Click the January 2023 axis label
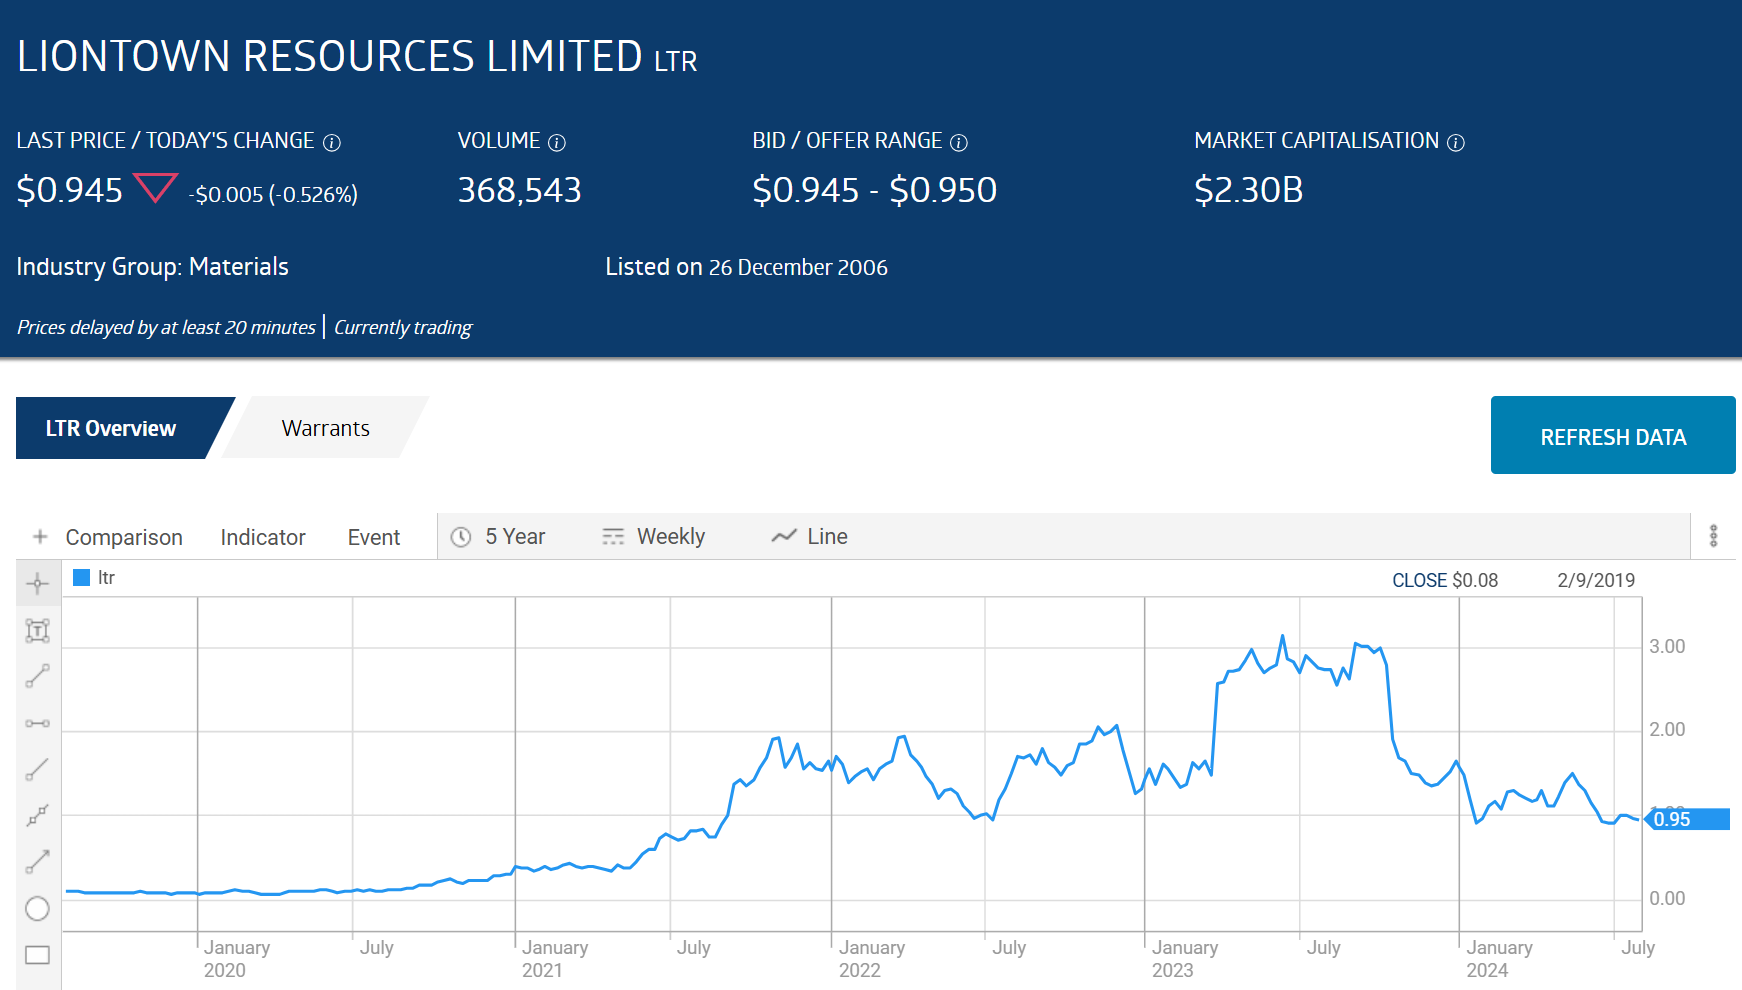Screen dimensions: 1742x990 (1185, 958)
